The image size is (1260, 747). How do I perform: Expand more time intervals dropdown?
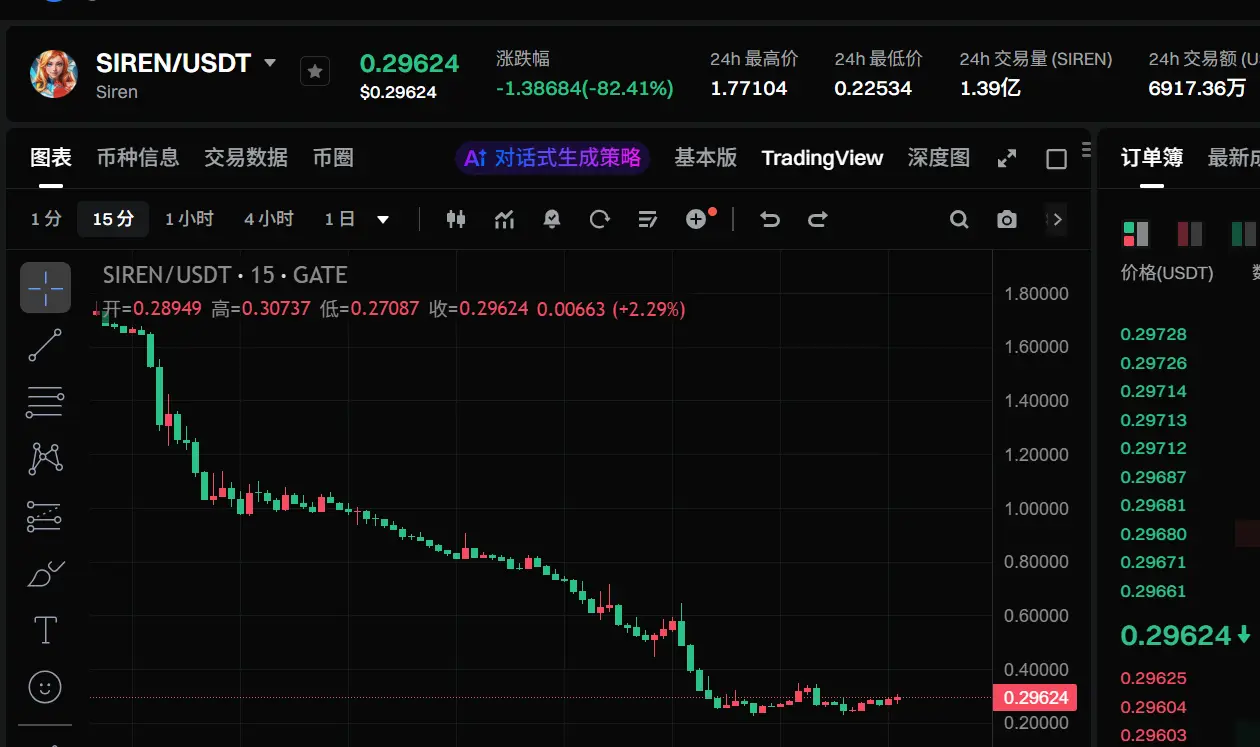click(x=383, y=219)
